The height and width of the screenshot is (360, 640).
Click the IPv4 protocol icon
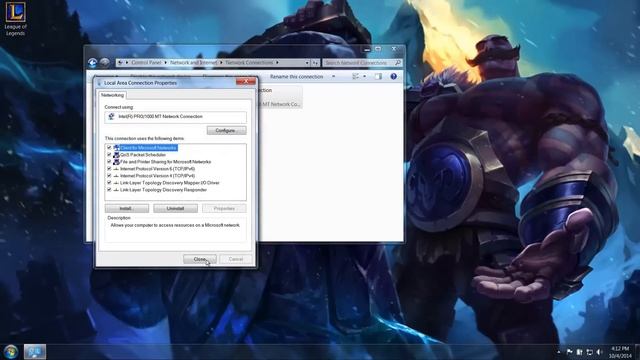click(116, 176)
